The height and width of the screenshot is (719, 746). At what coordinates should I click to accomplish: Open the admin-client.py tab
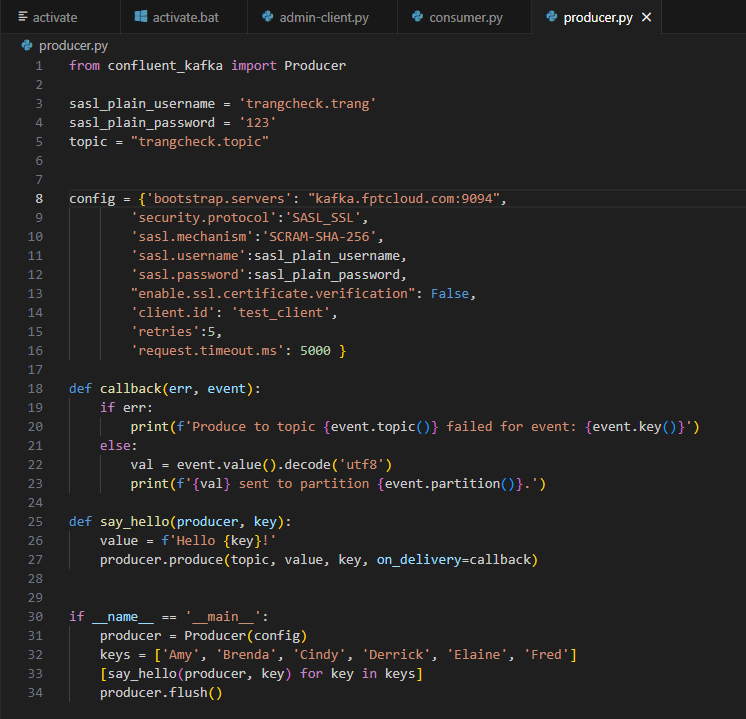pos(322,18)
